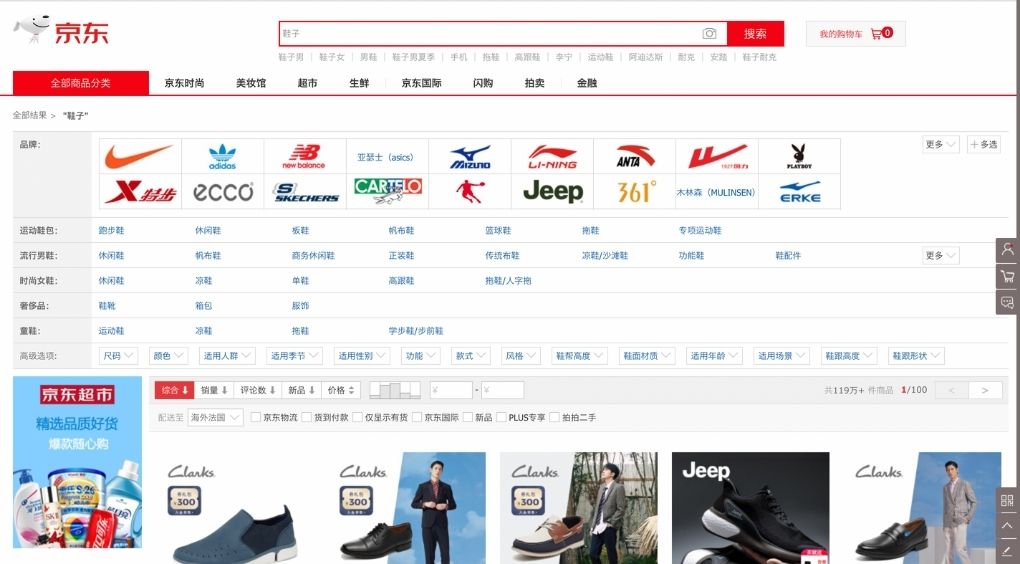
Task: Tick the 新品 filter checkbox
Action: [x=468, y=418]
